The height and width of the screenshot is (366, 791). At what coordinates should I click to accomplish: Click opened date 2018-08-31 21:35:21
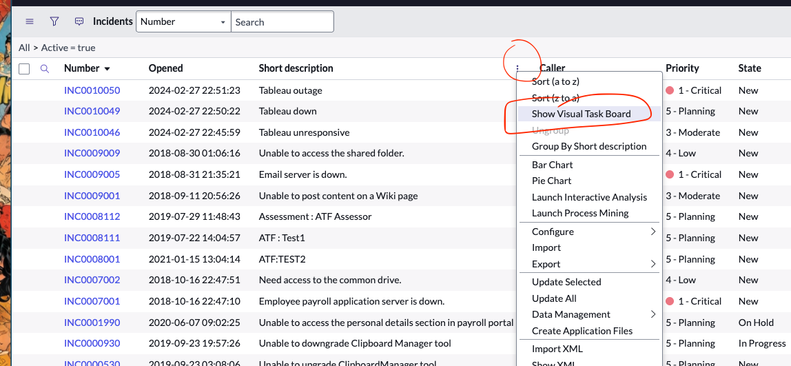click(x=194, y=175)
